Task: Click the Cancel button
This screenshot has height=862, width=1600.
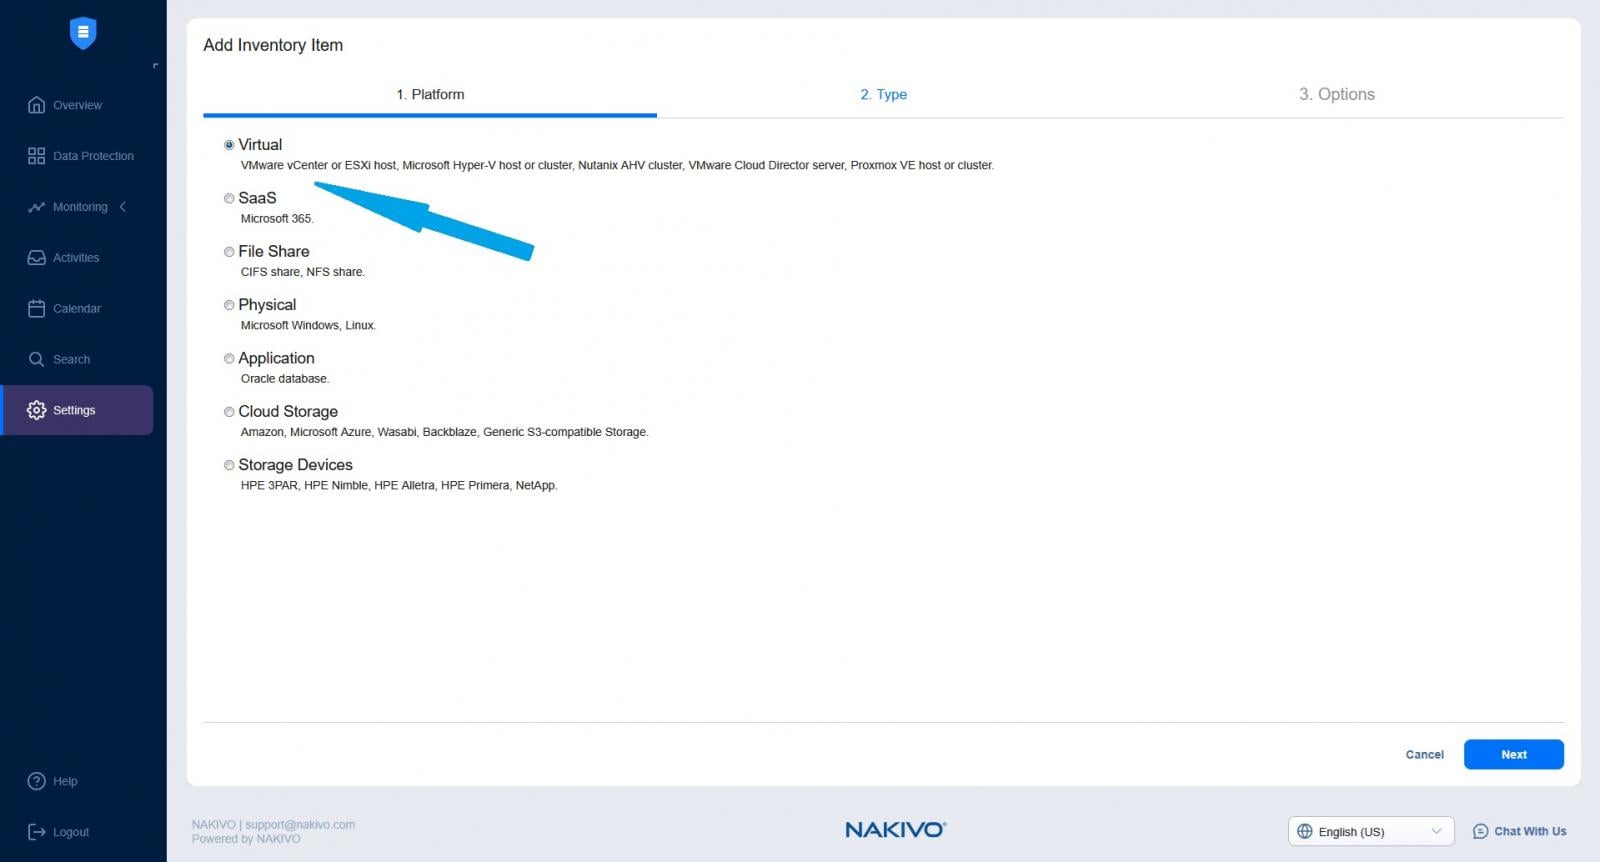Action: click(x=1424, y=754)
